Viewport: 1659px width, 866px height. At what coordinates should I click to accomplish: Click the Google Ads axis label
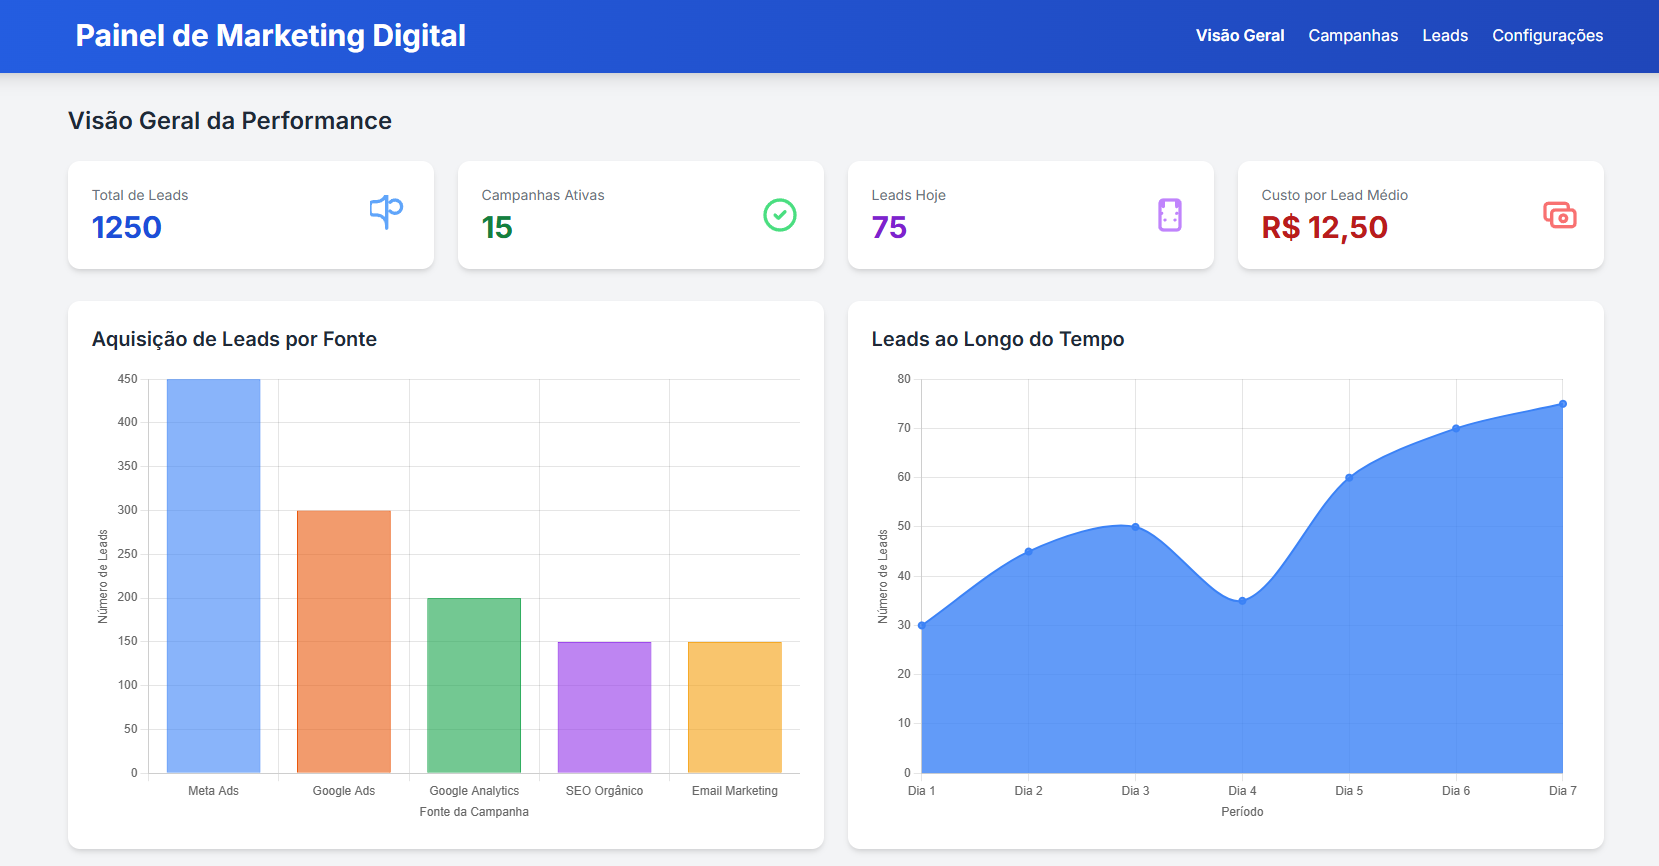click(x=344, y=791)
